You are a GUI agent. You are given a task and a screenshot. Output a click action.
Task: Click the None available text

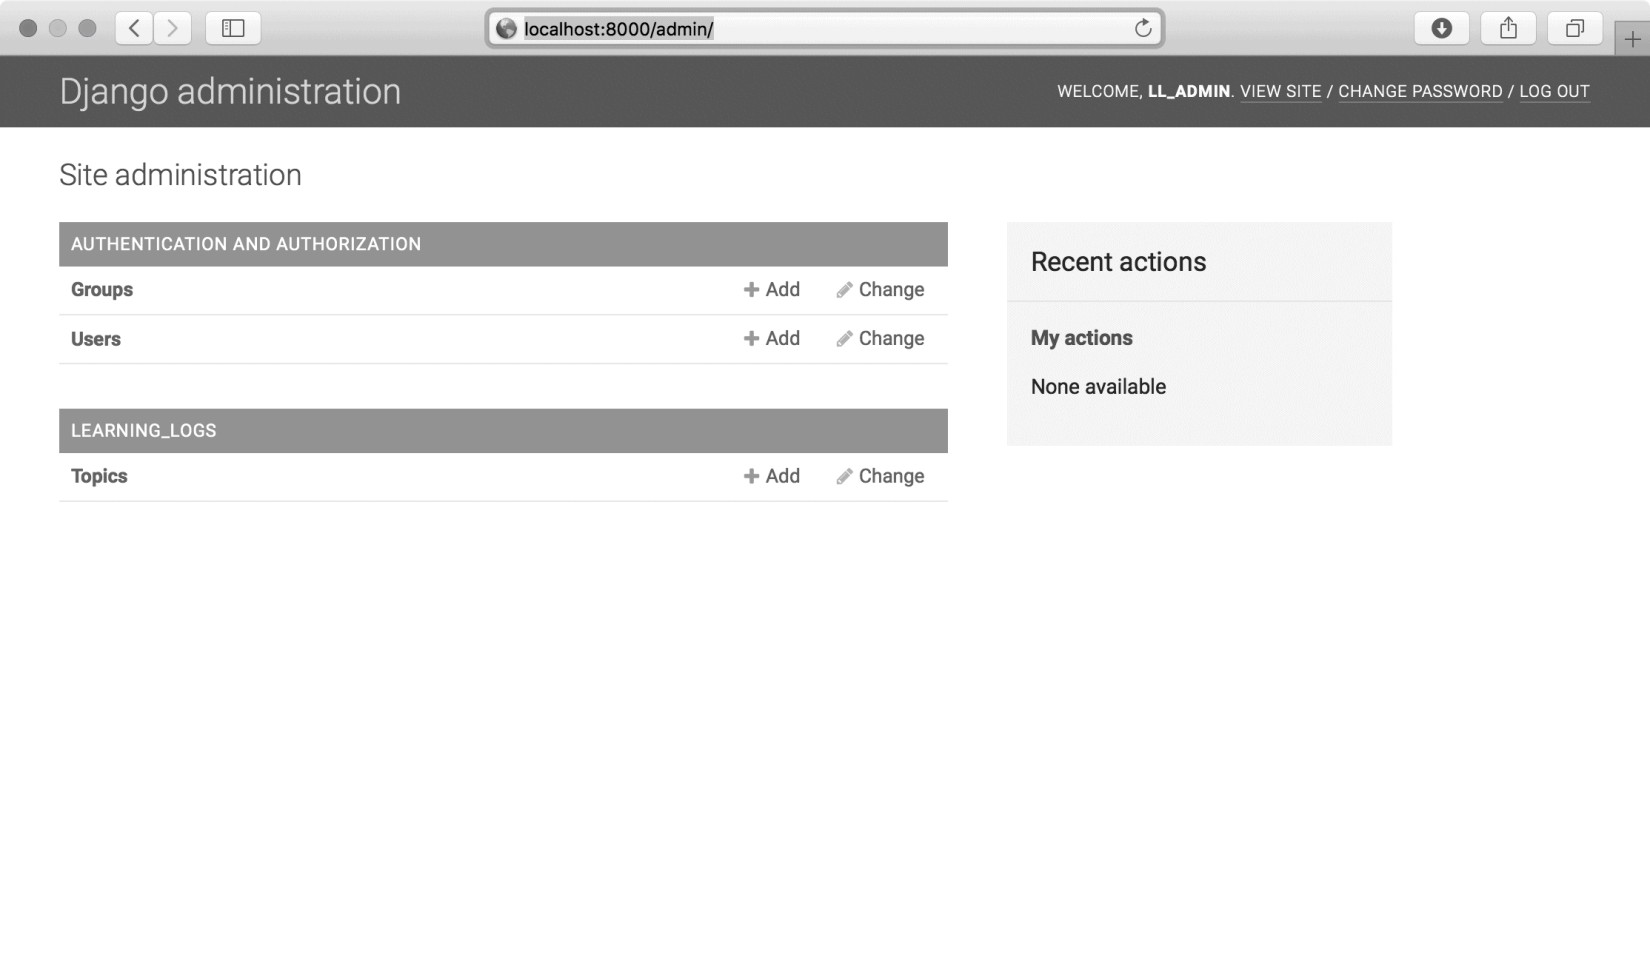(1098, 386)
